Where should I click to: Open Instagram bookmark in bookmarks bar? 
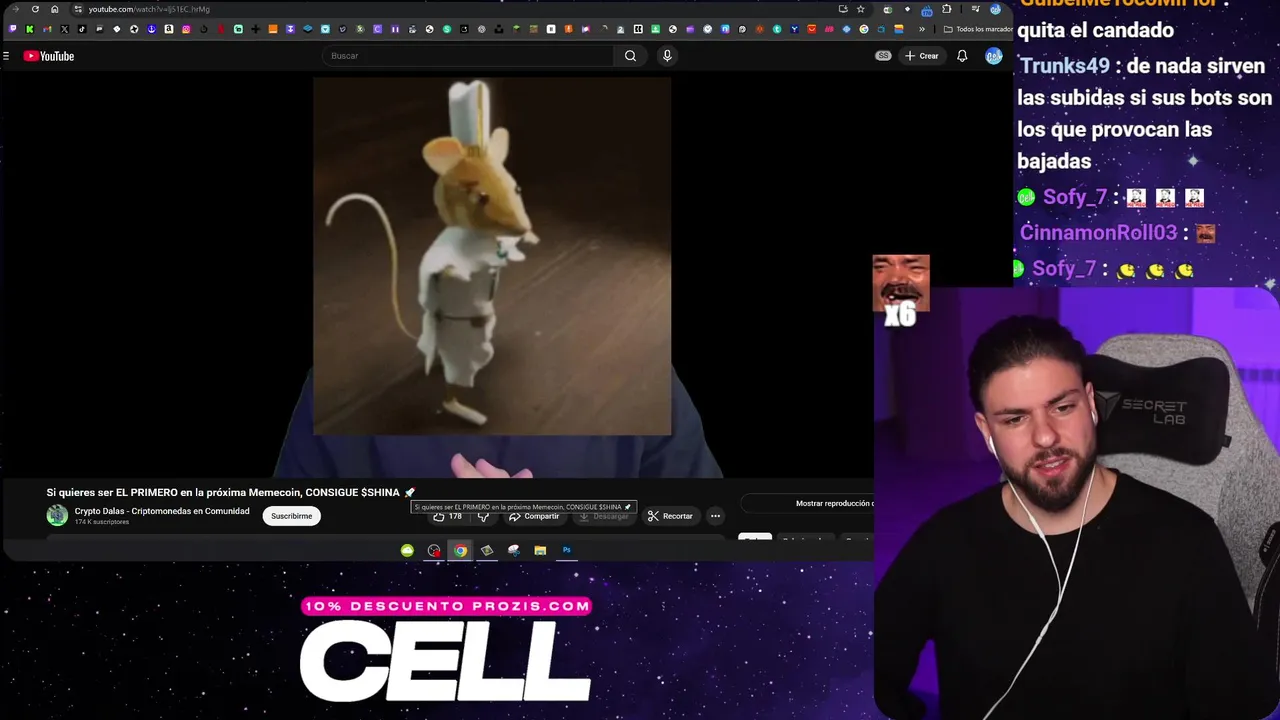[186, 29]
